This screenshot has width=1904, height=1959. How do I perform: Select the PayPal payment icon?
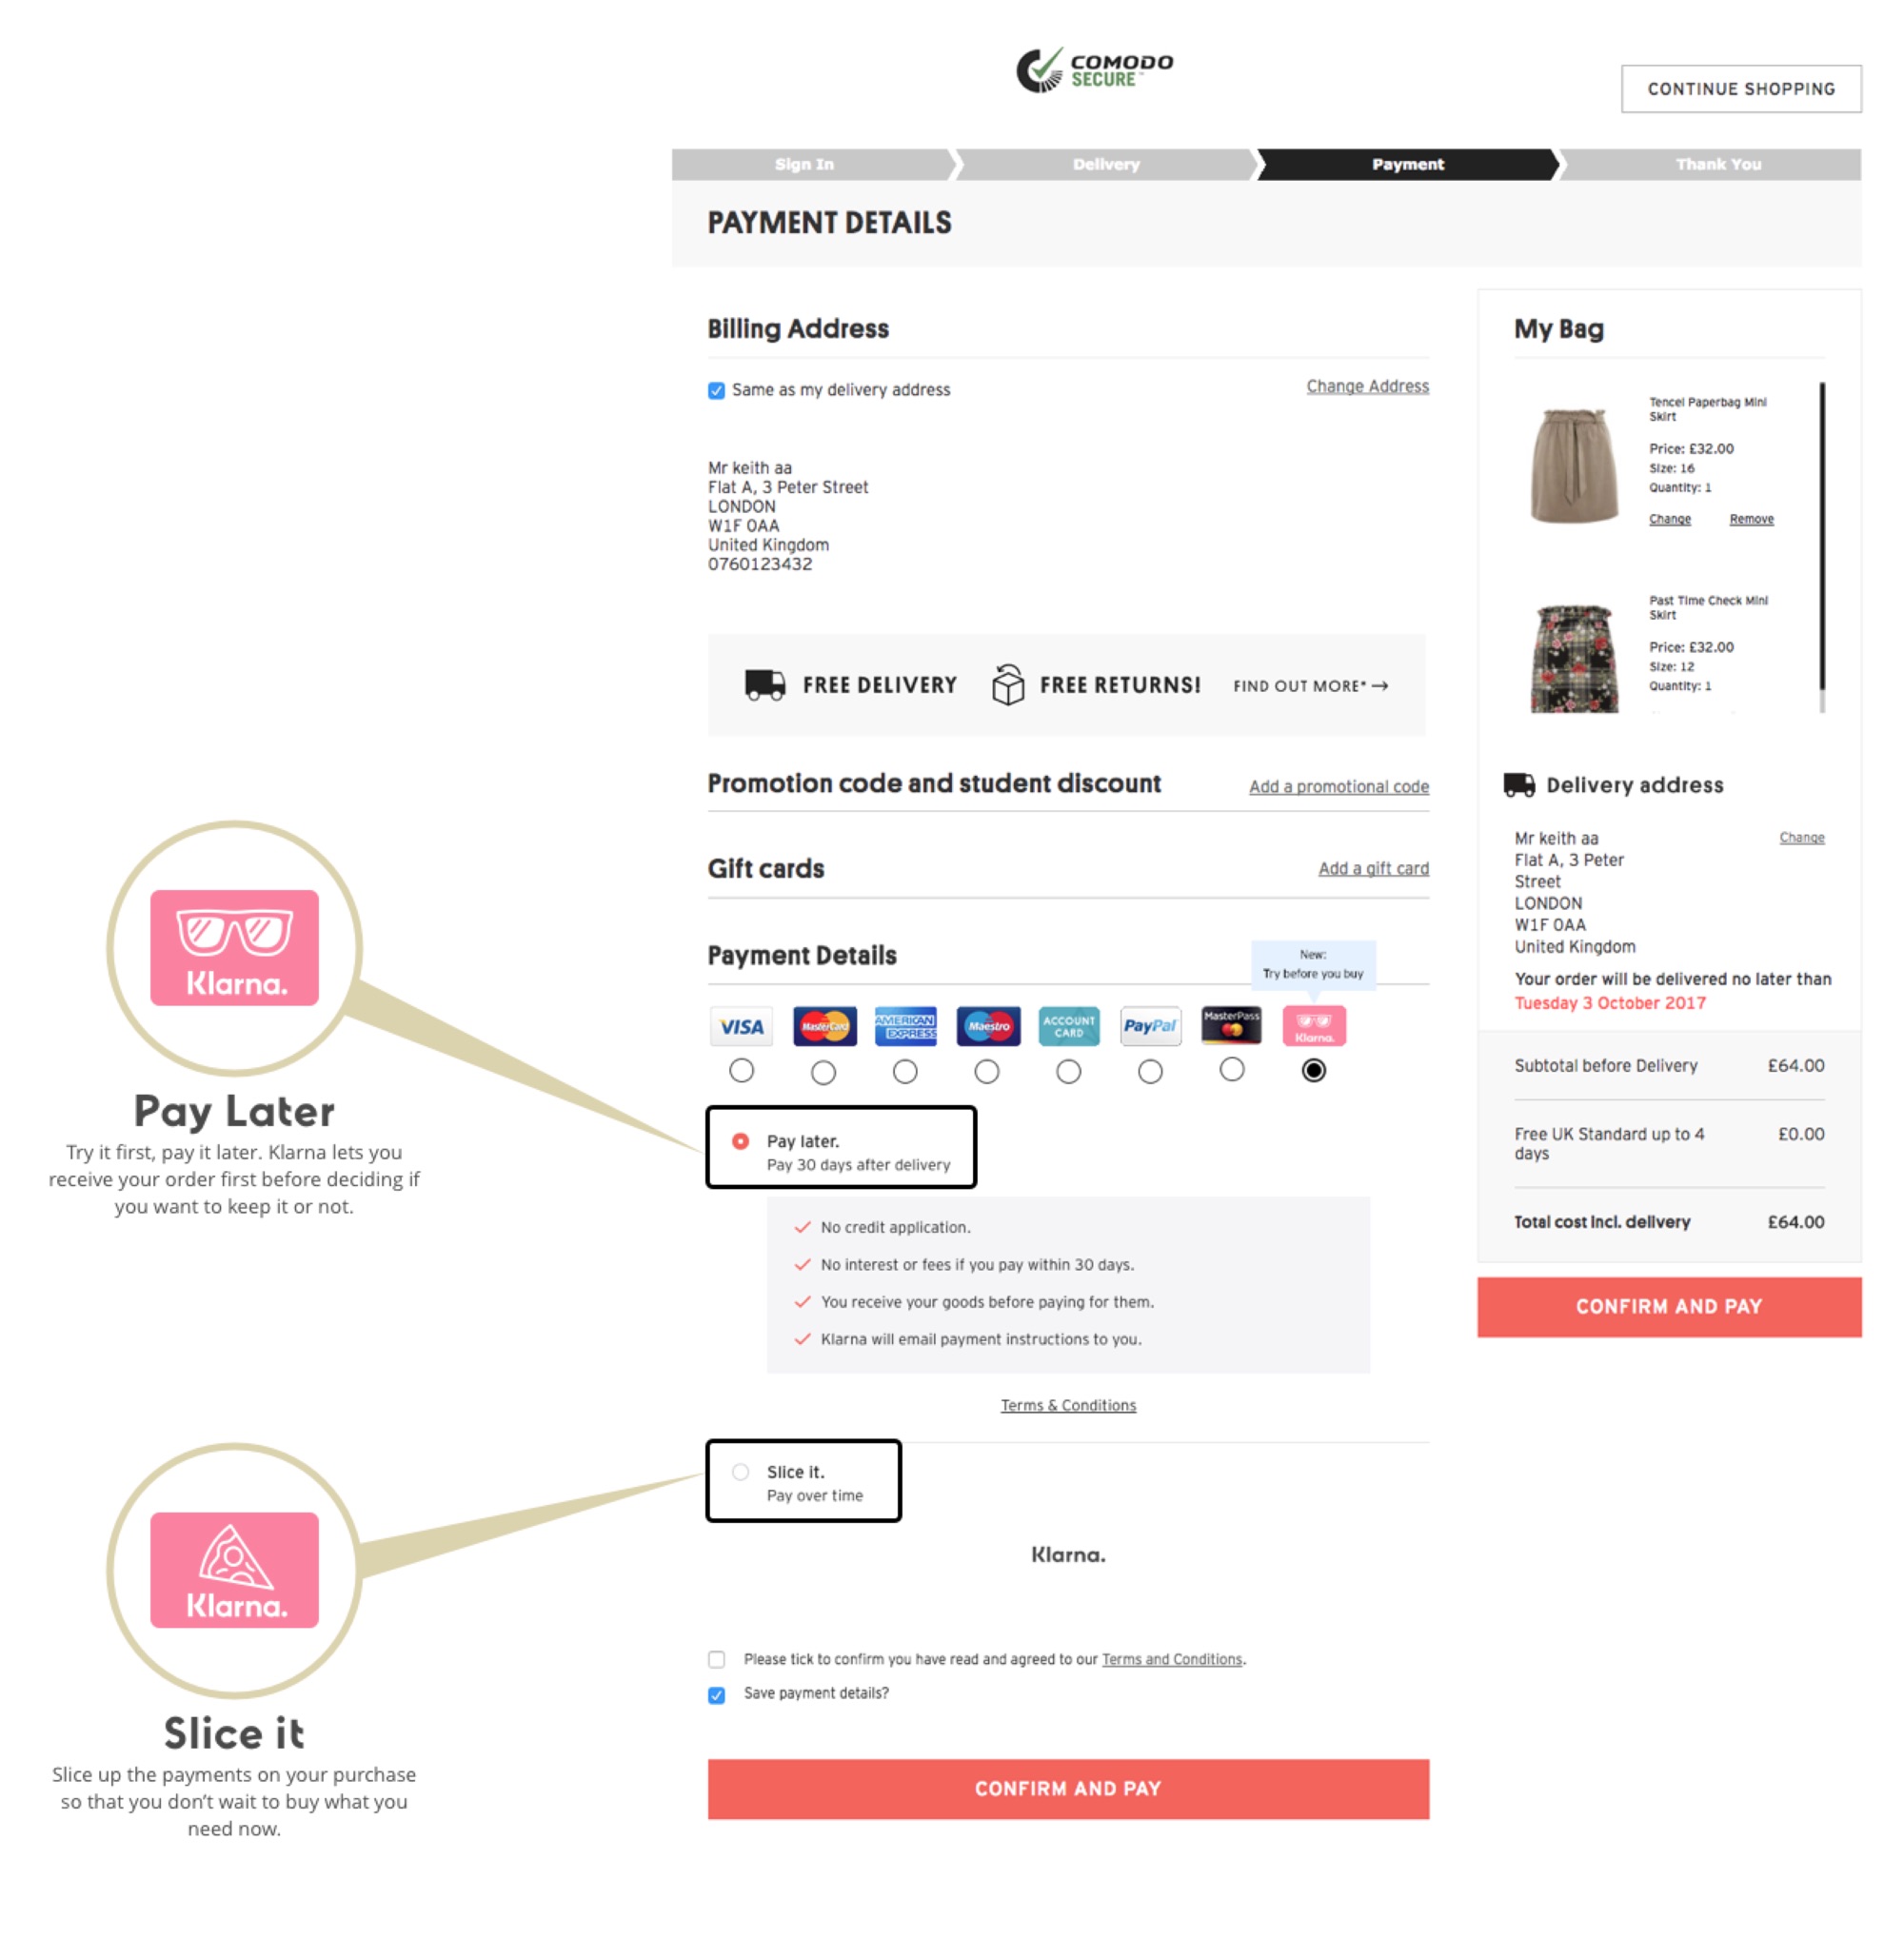pyautogui.click(x=1150, y=1028)
